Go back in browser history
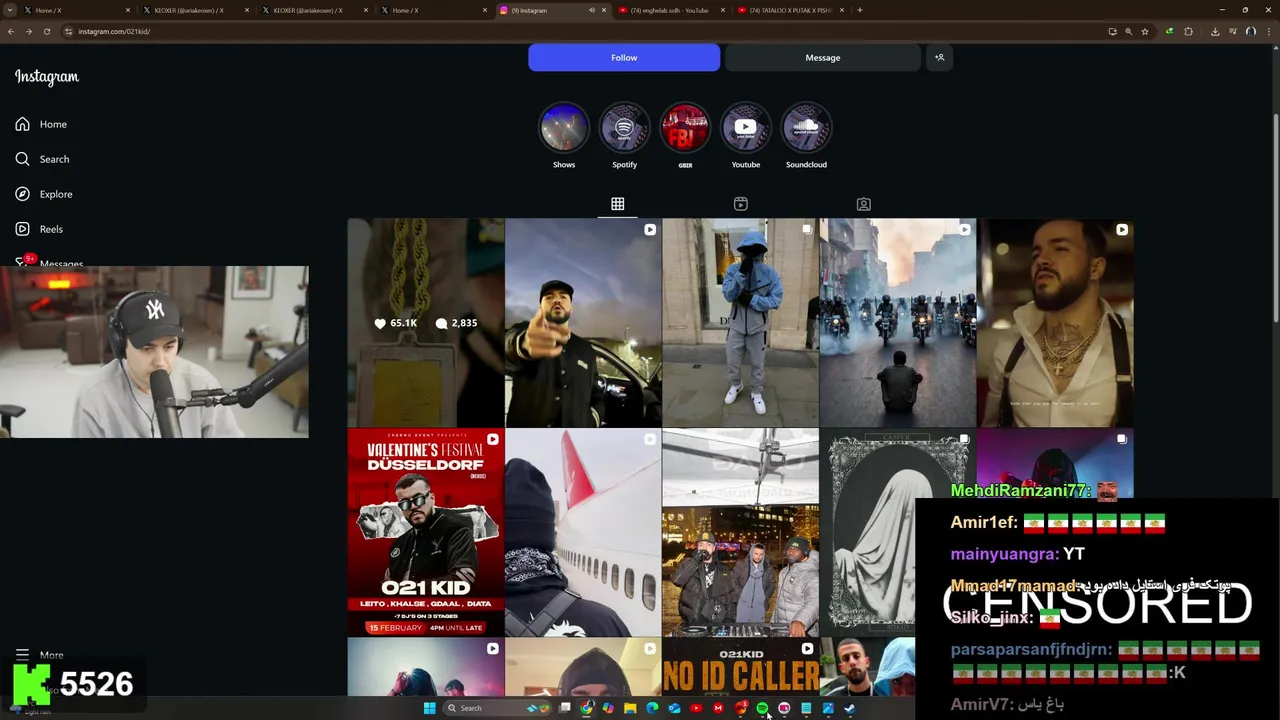Image resolution: width=1280 pixels, height=720 pixels. [11, 31]
